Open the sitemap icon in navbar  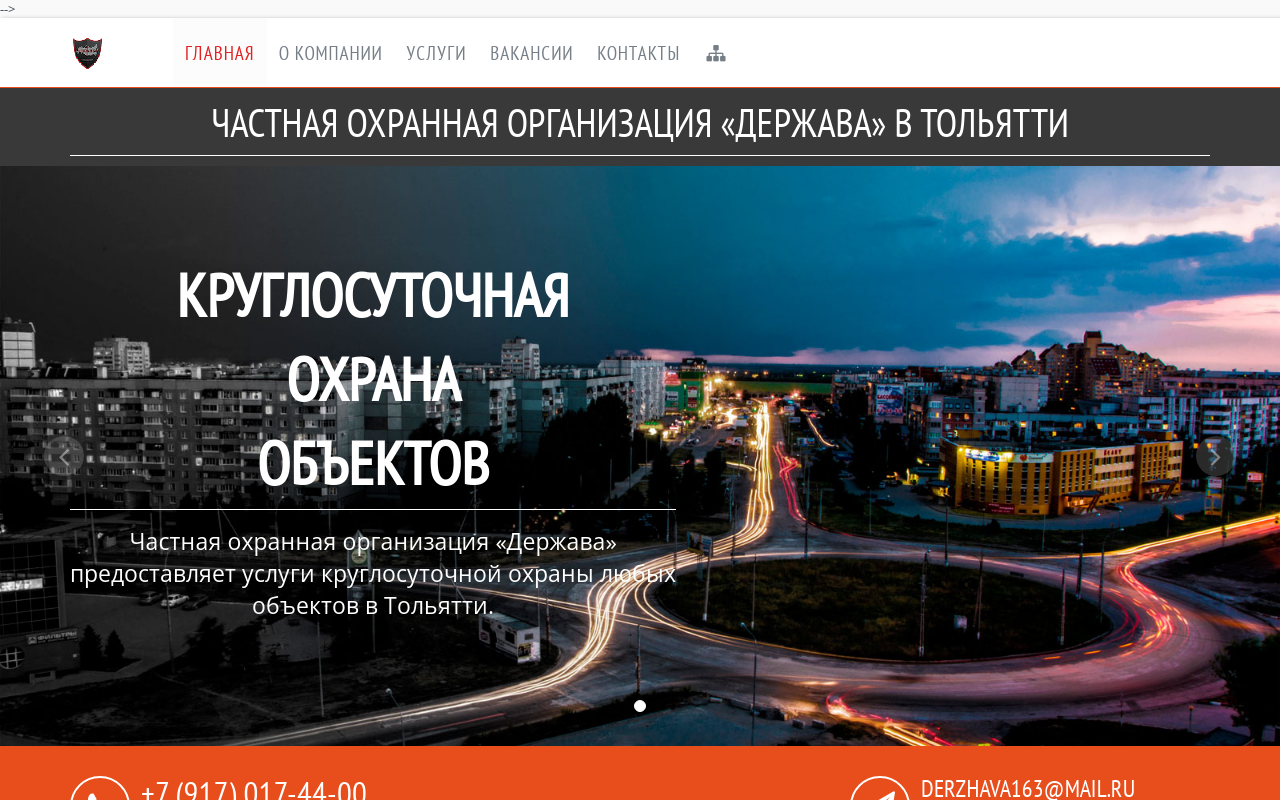pyautogui.click(x=716, y=54)
